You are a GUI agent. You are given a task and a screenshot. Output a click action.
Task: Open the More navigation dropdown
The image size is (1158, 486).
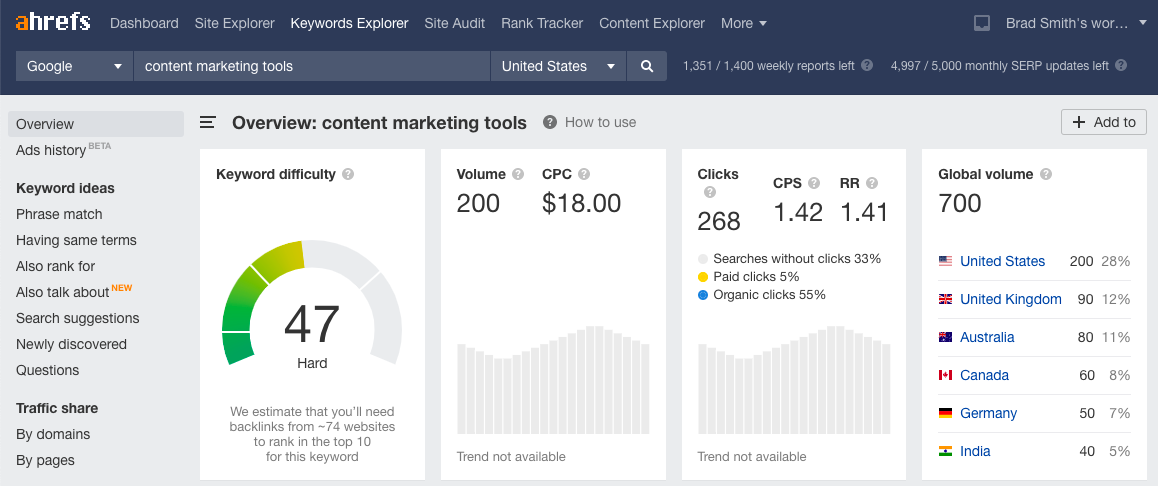coord(744,23)
